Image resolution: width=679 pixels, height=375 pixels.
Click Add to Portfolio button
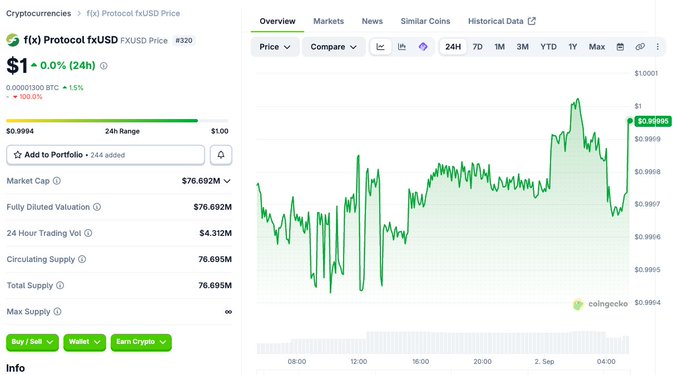[x=105, y=155]
